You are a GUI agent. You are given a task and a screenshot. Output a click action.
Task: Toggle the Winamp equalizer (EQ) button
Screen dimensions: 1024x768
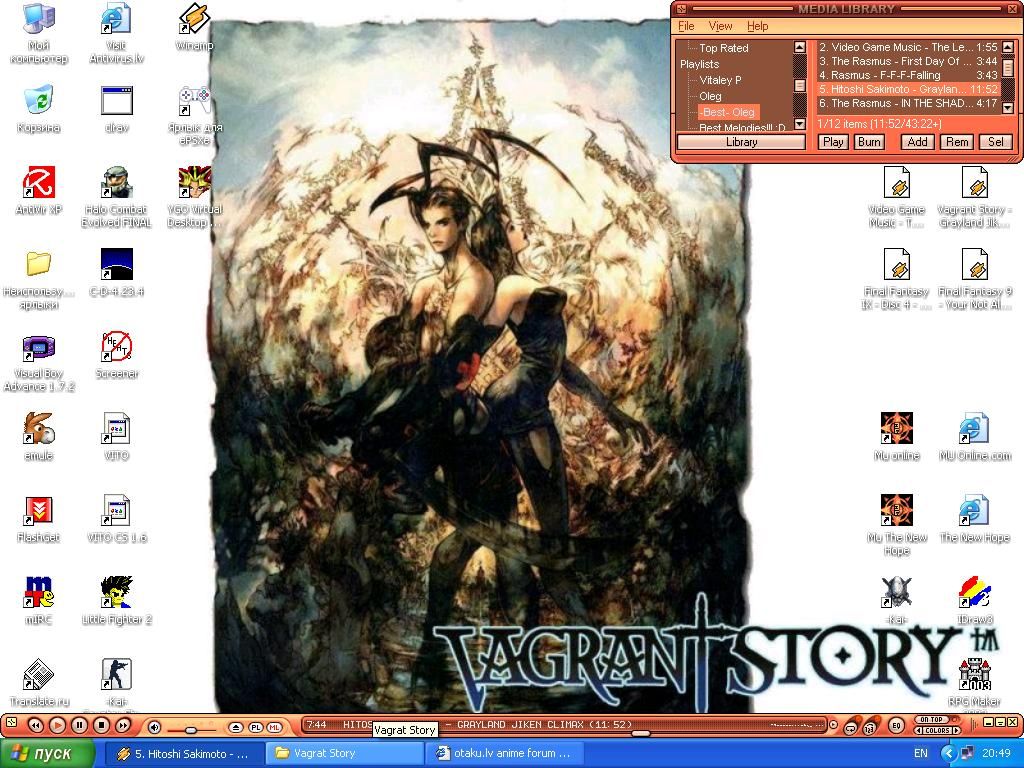896,726
